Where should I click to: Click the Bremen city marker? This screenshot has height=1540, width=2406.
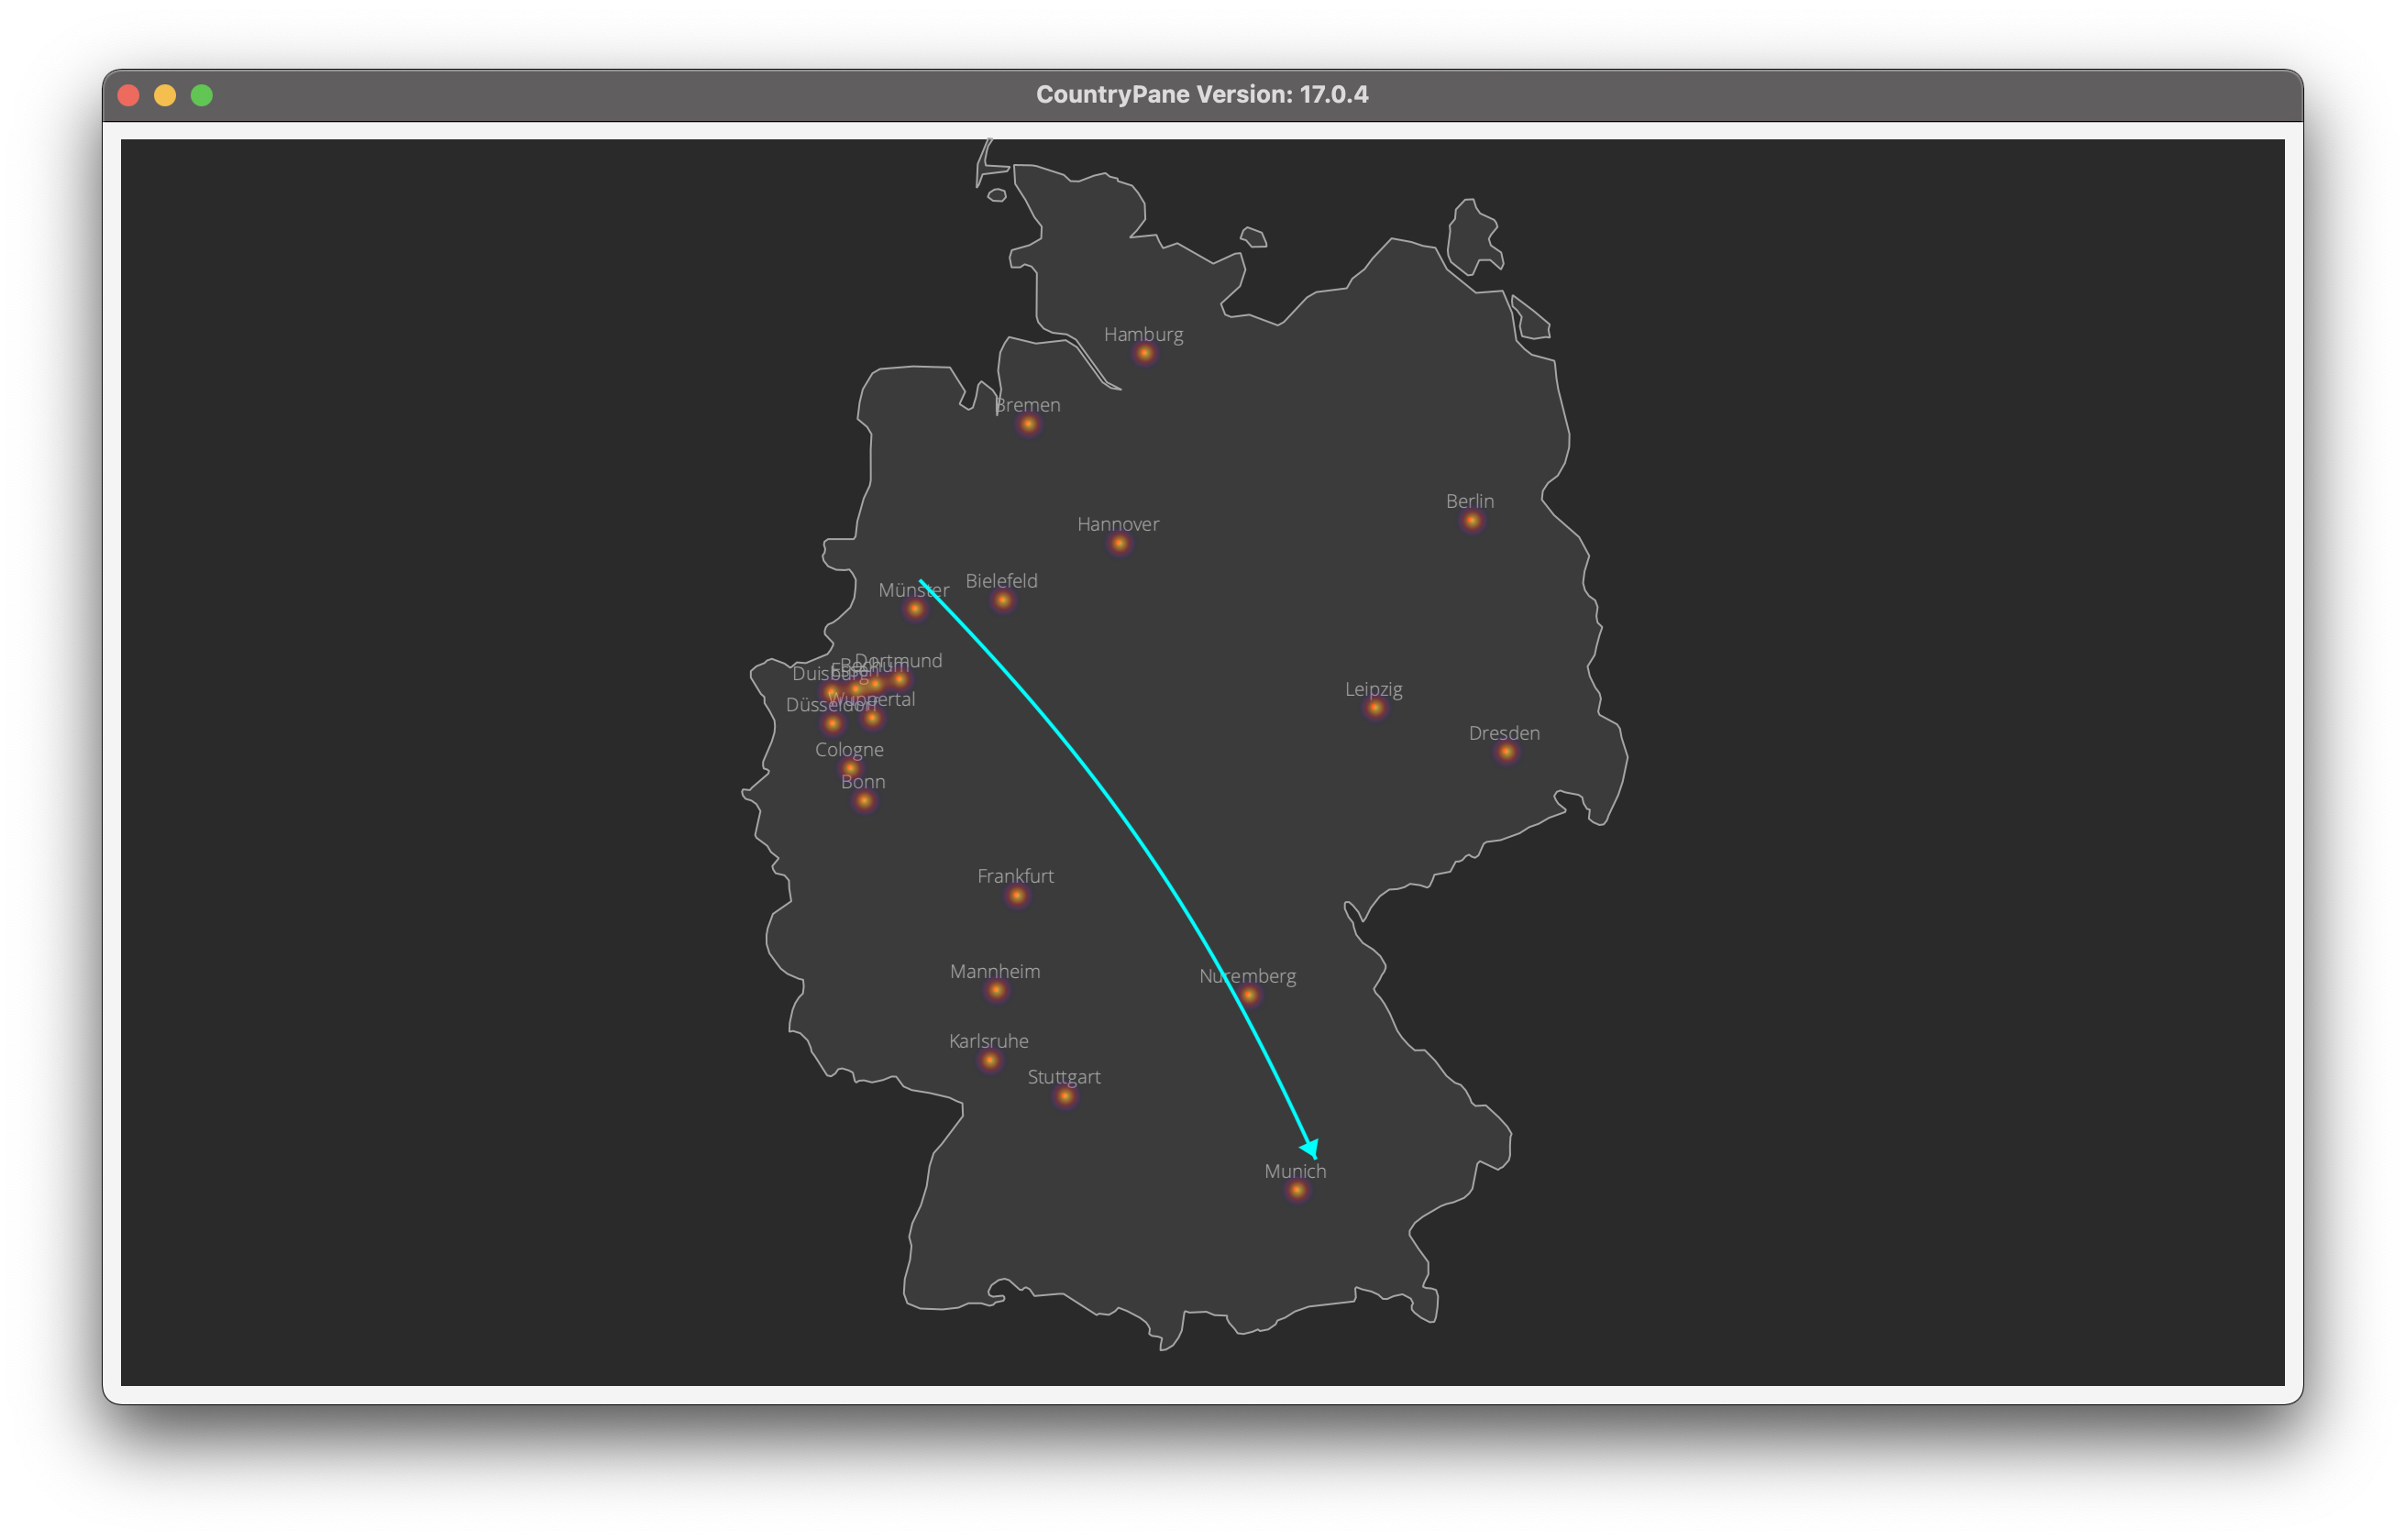pyautogui.click(x=1029, y=425)
